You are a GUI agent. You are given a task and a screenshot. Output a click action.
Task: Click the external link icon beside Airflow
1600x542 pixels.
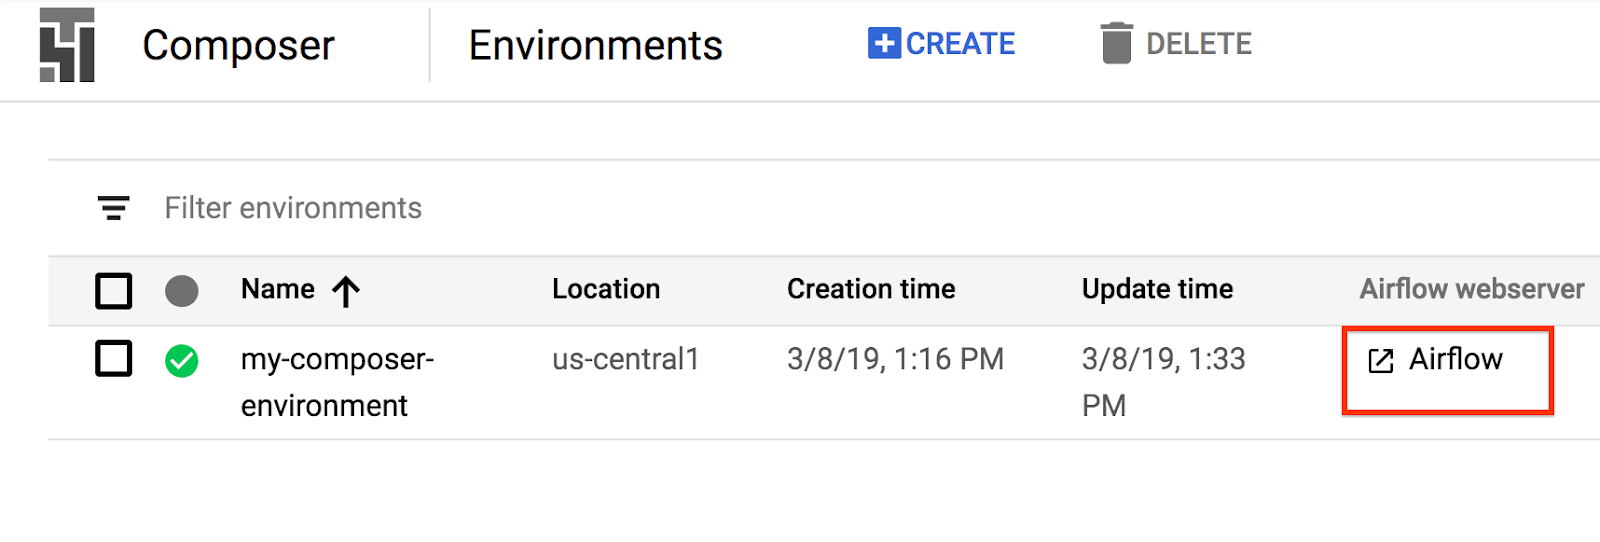click(x=1381, y=361)
